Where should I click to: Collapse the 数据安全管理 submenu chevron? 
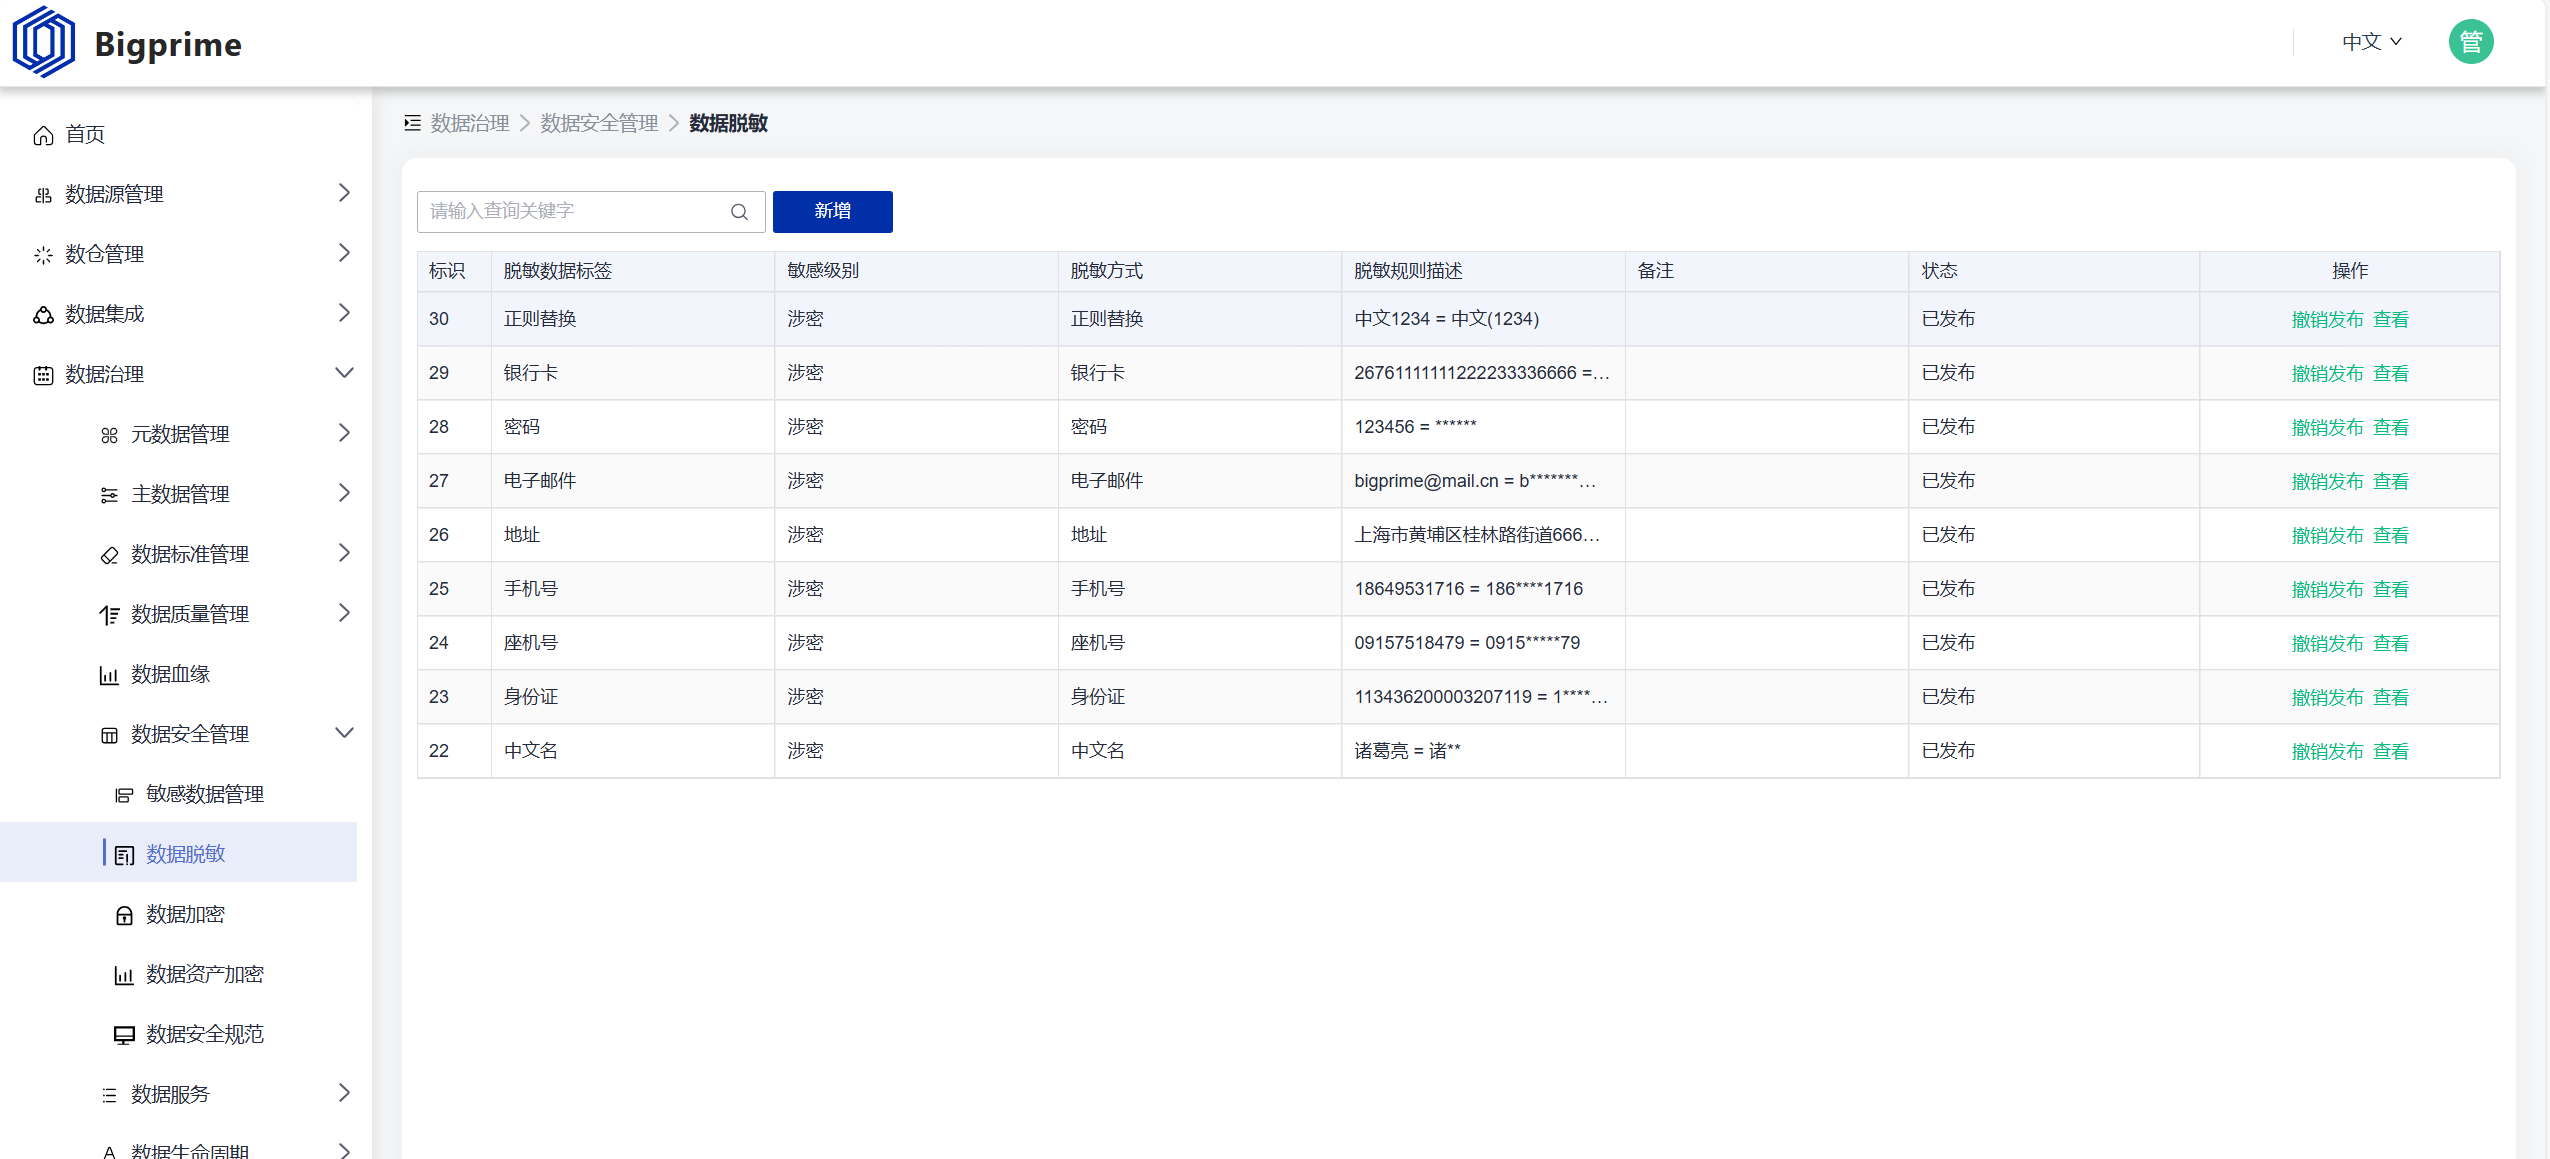click(344, 732)
